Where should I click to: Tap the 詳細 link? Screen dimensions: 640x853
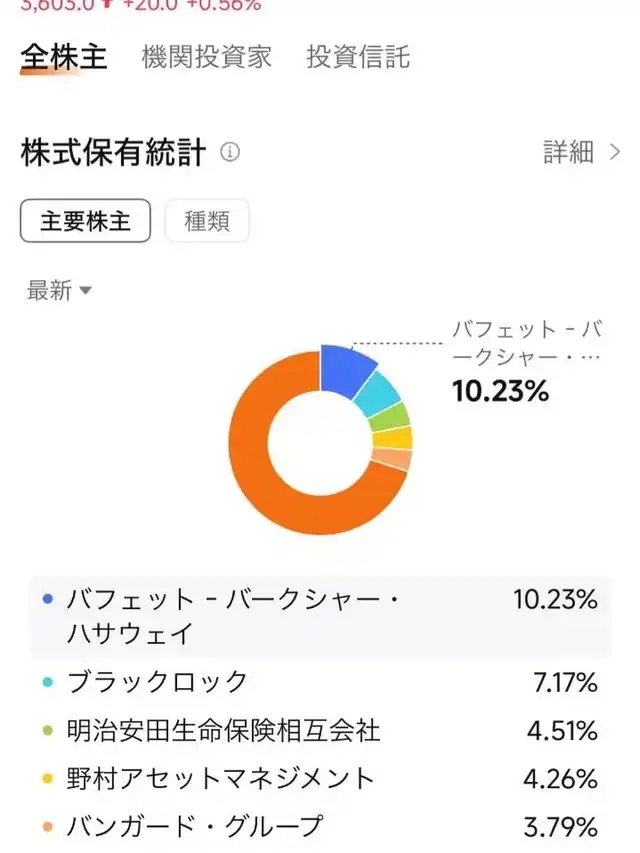568,153
